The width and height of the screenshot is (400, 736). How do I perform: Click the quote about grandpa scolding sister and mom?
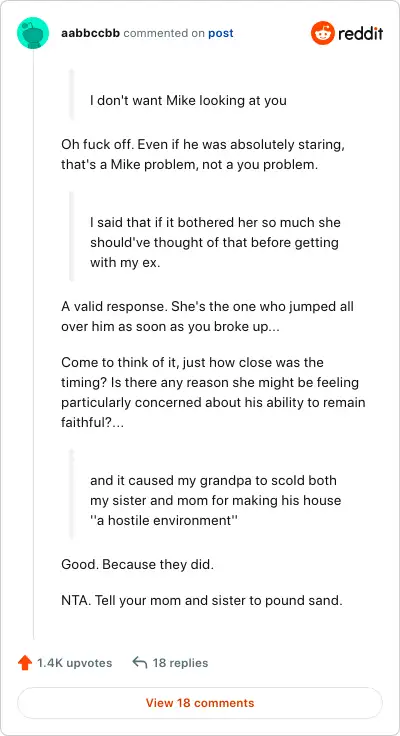[x=215, y=500]
